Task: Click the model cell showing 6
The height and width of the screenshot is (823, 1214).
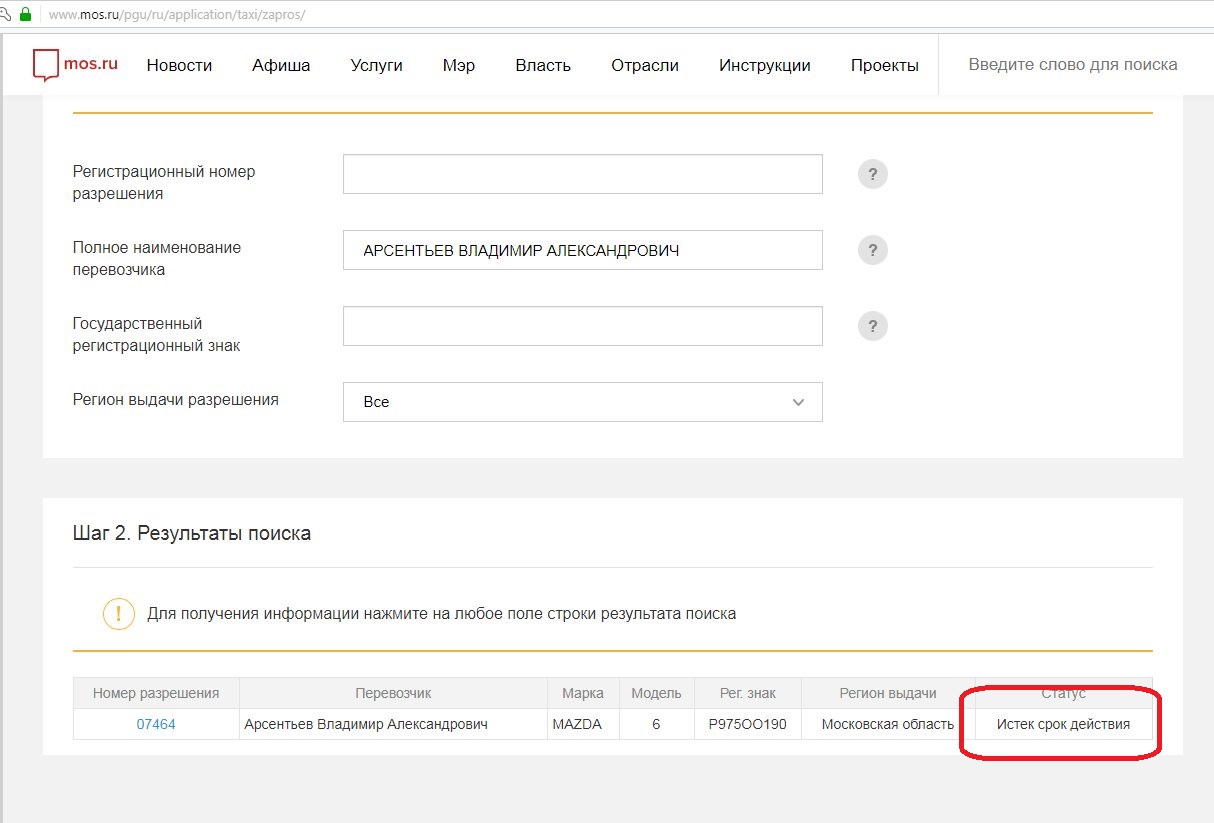Action: coord(656,724)
